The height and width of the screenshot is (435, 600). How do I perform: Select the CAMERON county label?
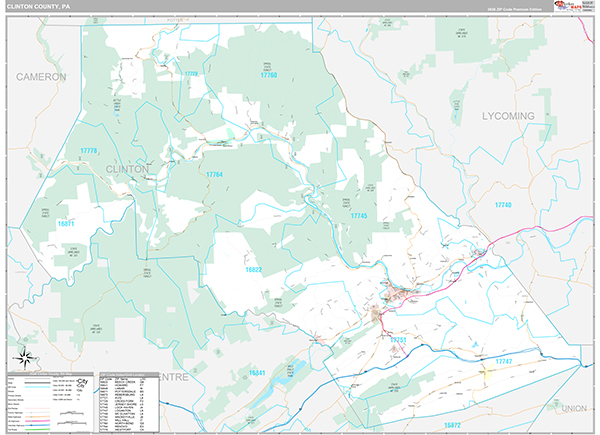pyautogui.click(x=41, y=77)
